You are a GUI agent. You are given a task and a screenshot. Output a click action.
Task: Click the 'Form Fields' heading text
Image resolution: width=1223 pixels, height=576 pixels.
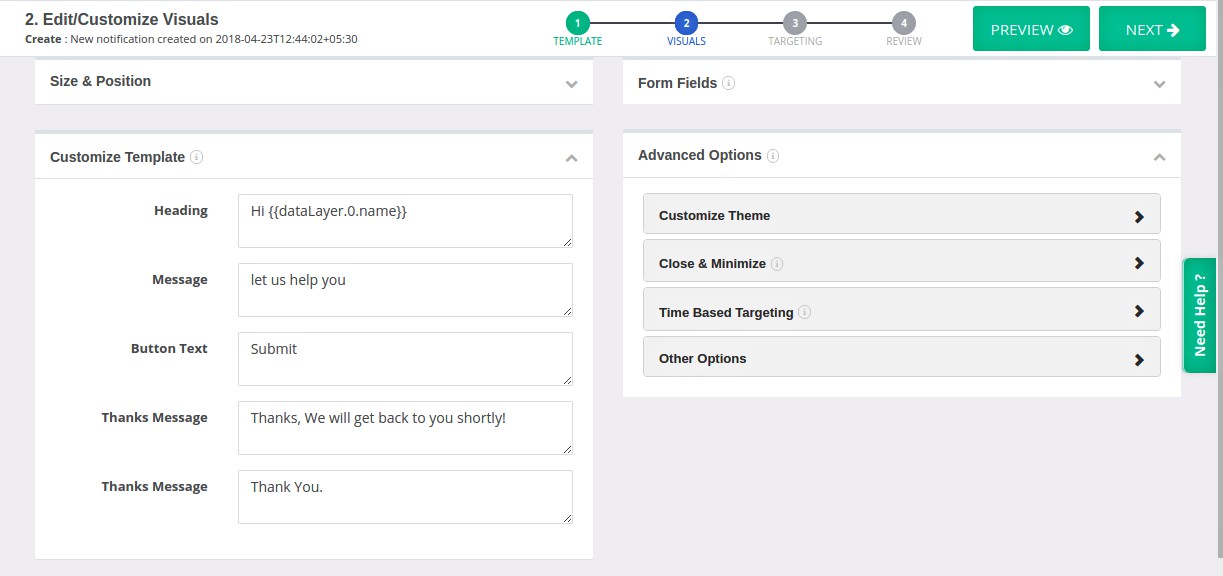677,83
